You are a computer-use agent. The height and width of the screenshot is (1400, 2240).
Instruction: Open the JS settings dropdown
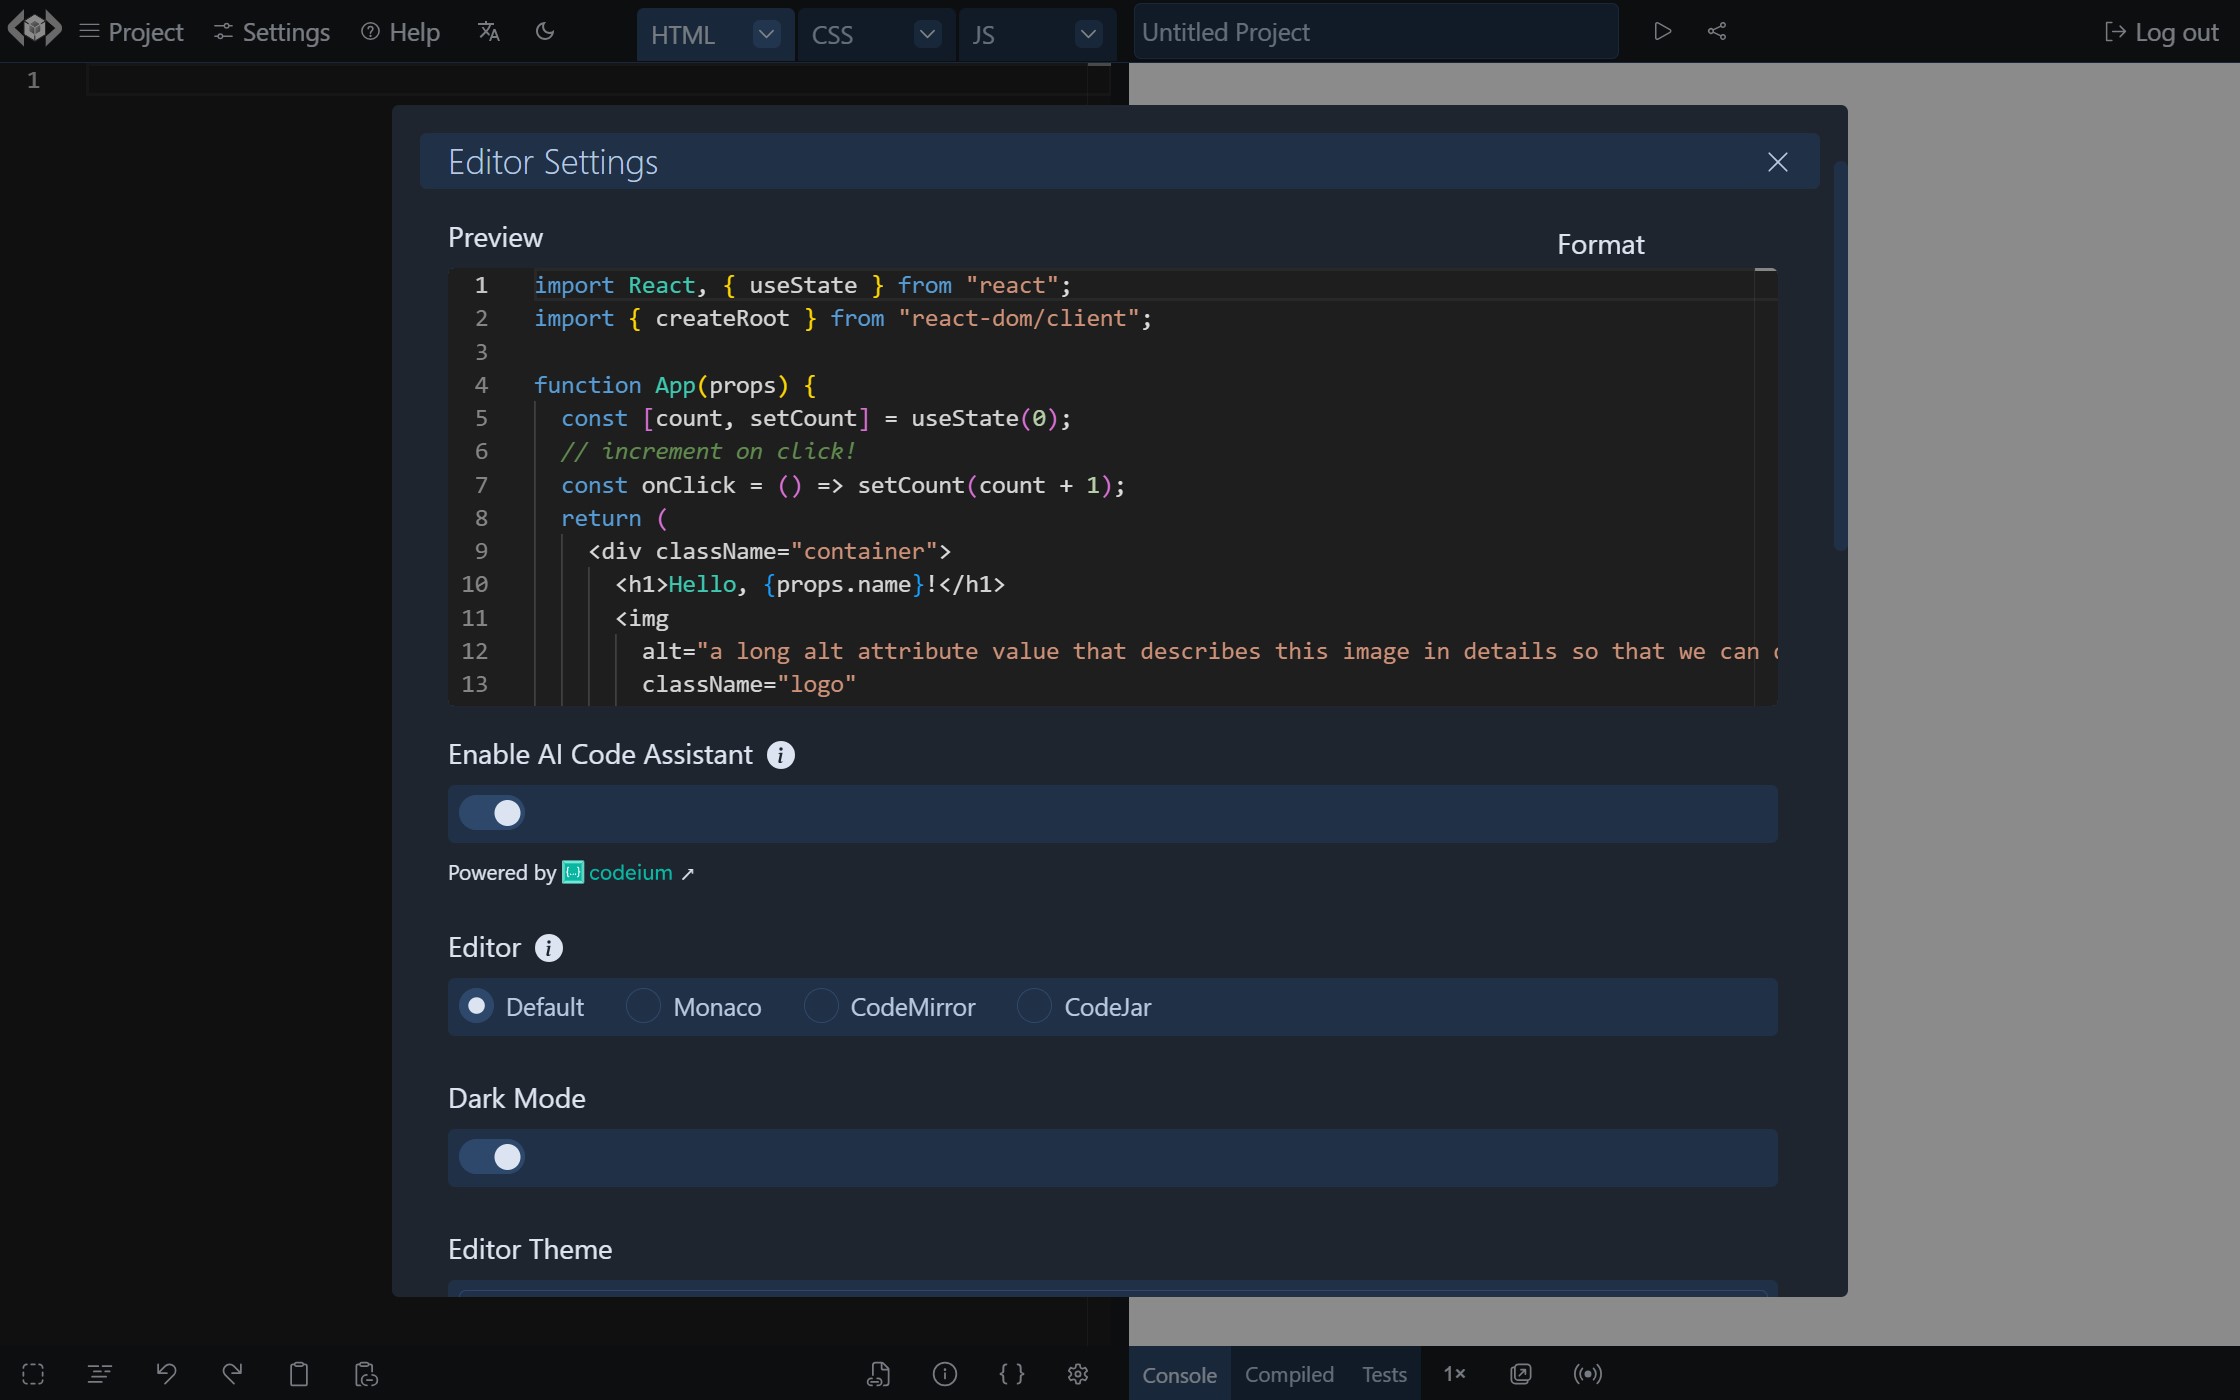pyautogui.click(x=1087, y=33)
